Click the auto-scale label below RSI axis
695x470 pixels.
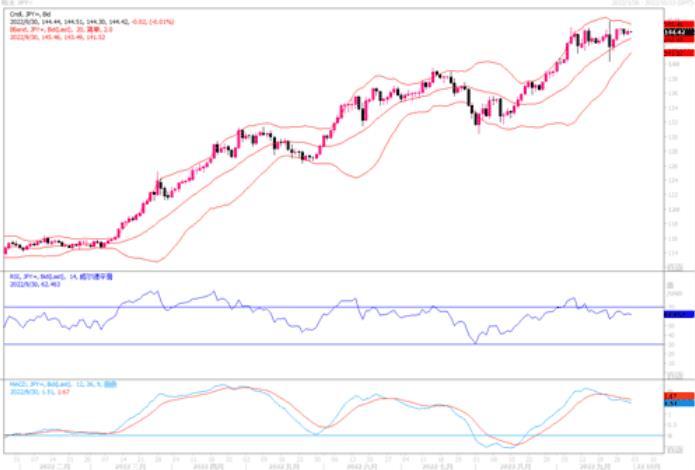pyautogui.click(x=675, y=375)
